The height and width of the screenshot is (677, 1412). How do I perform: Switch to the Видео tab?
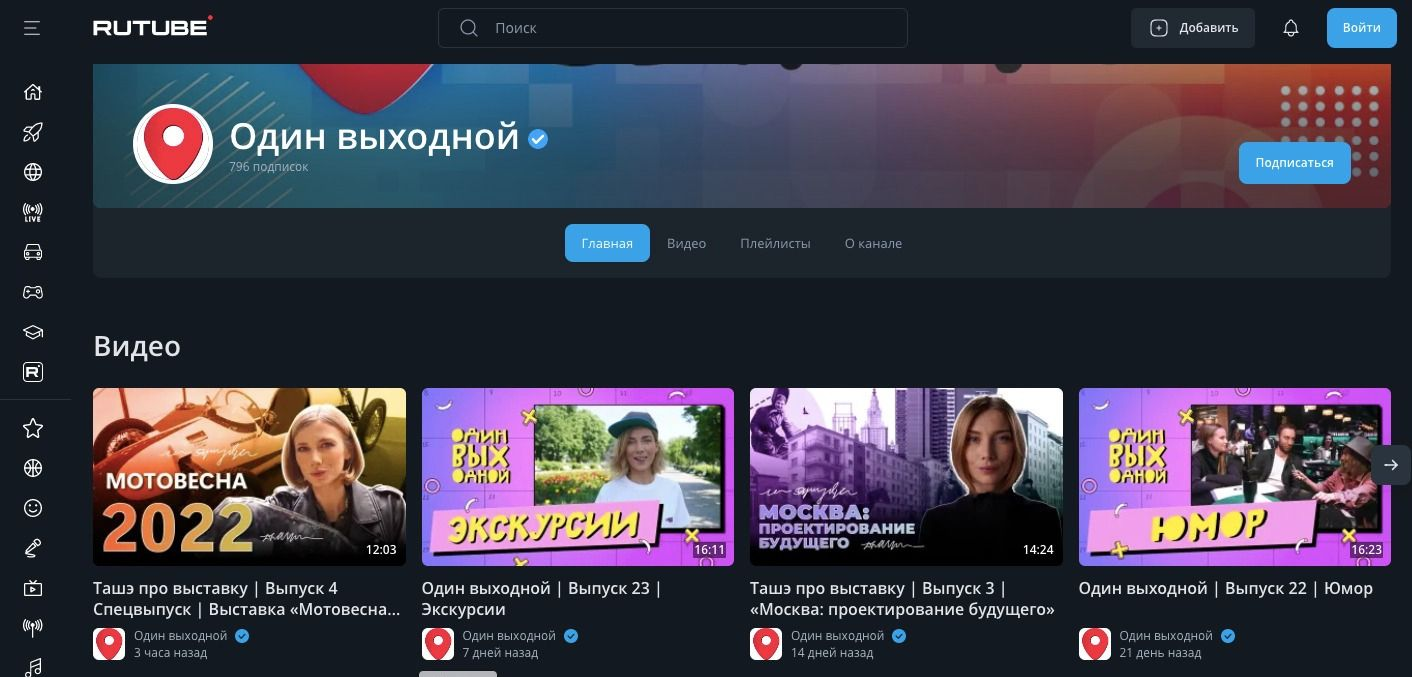(x=686, y=243)
